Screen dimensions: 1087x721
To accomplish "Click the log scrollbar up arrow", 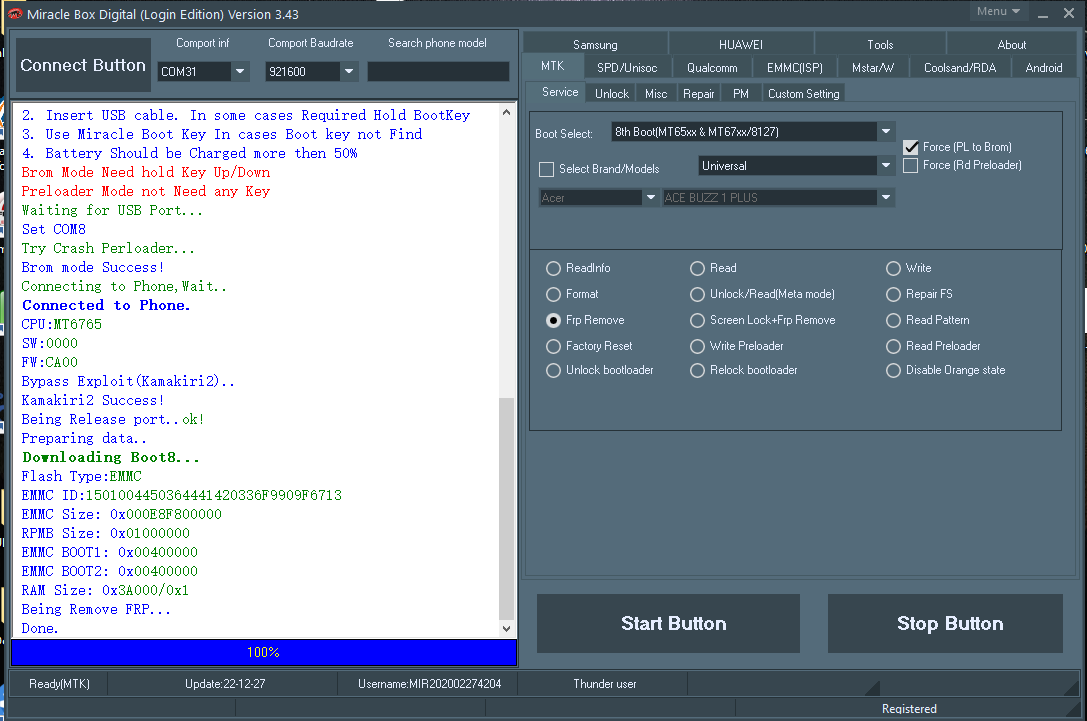I will click(507, 112).
